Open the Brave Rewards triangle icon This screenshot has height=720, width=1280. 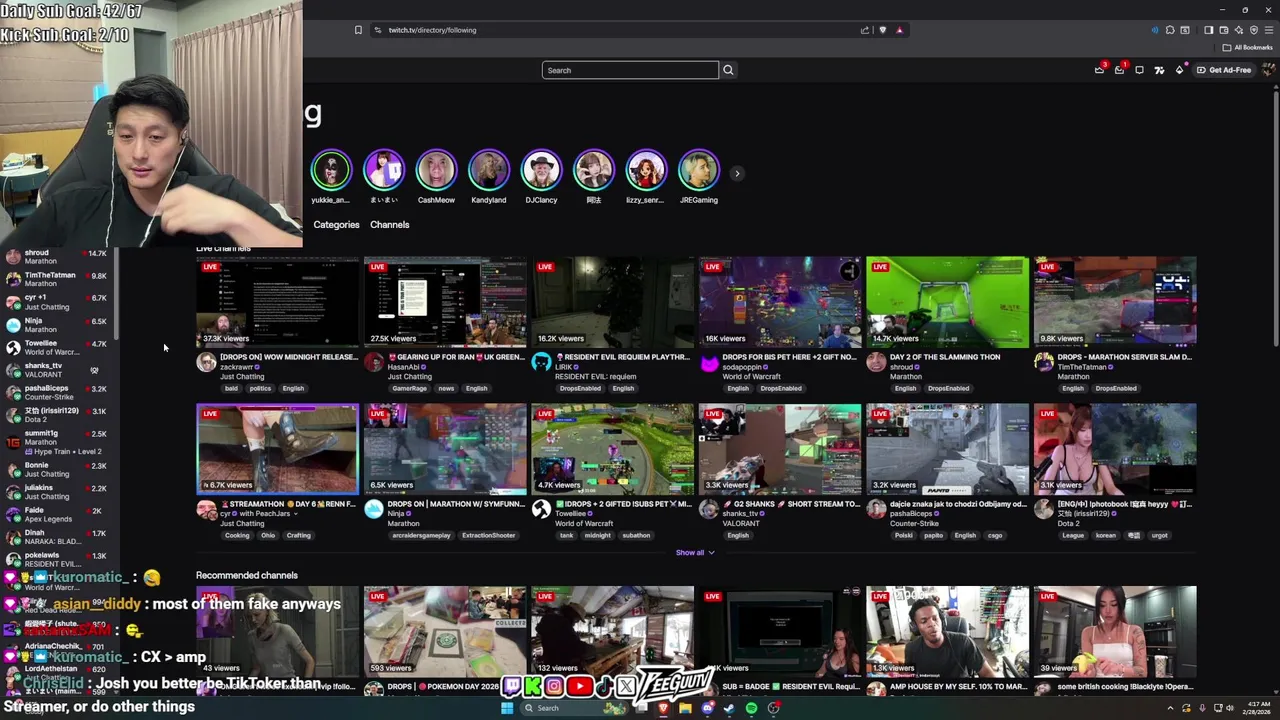pos(899,30)
